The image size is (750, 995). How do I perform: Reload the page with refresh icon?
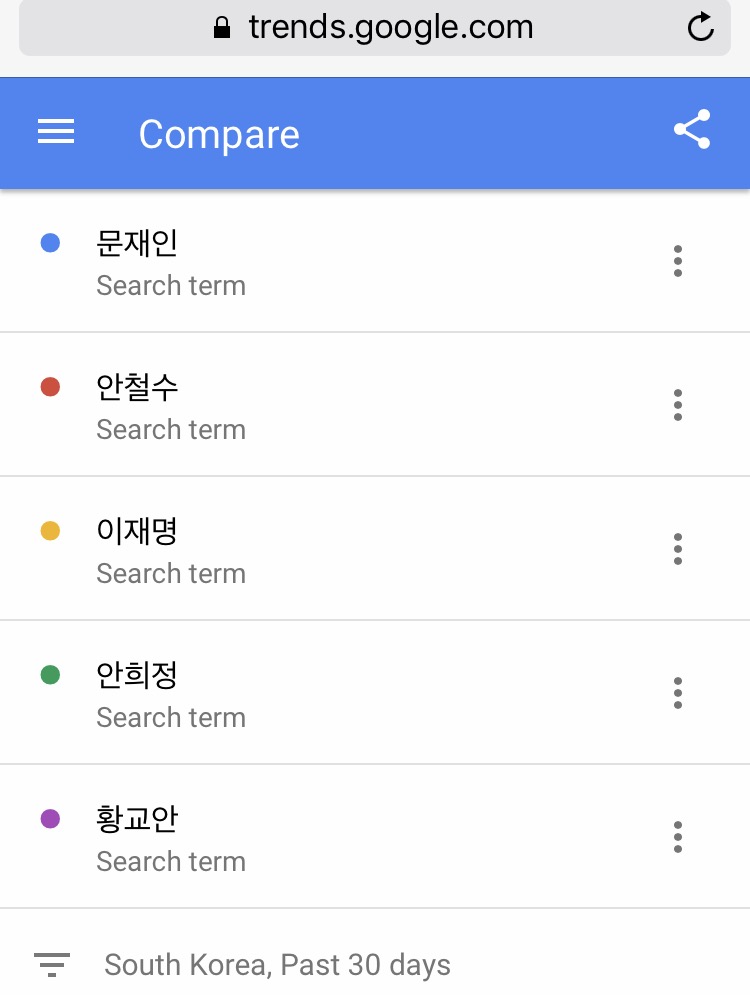701,27
